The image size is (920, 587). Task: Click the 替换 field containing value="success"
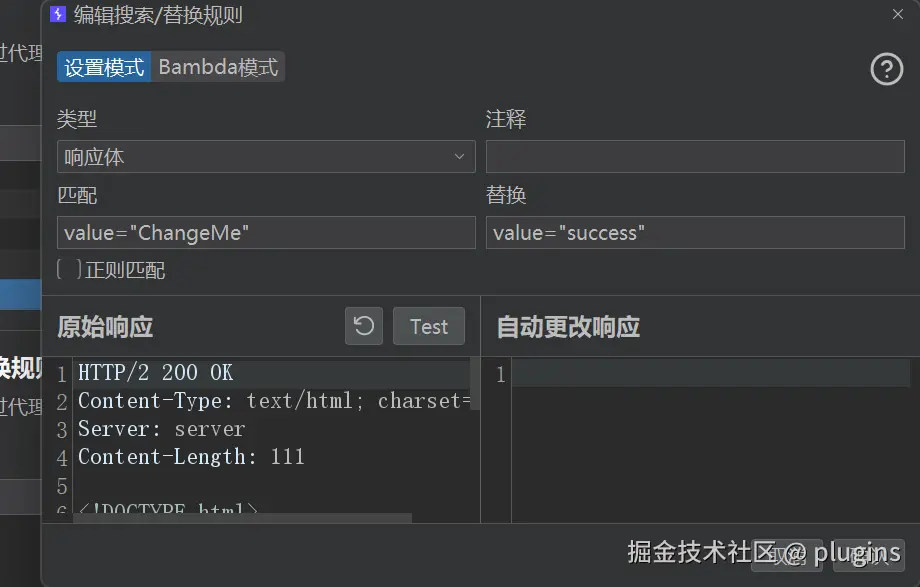coord(694,233)
